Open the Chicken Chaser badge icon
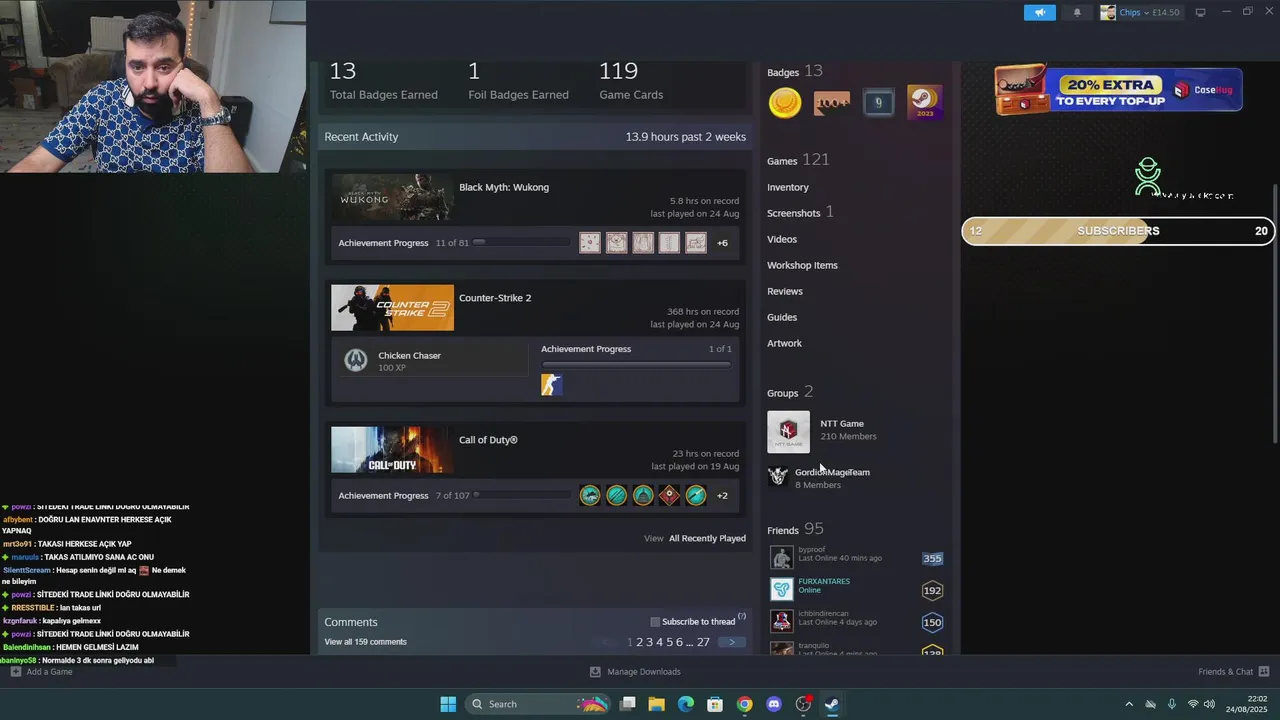Screen dimensions: 1280x720 pyautogui.click(x=356, y=361)
